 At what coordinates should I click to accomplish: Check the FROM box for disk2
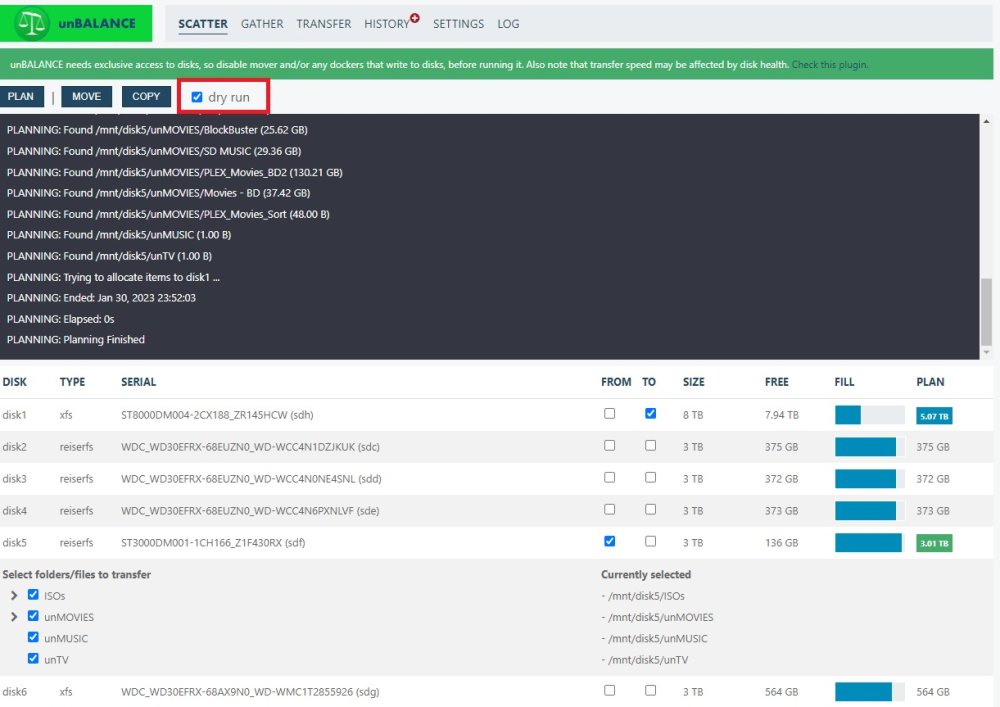coord(610,446)
